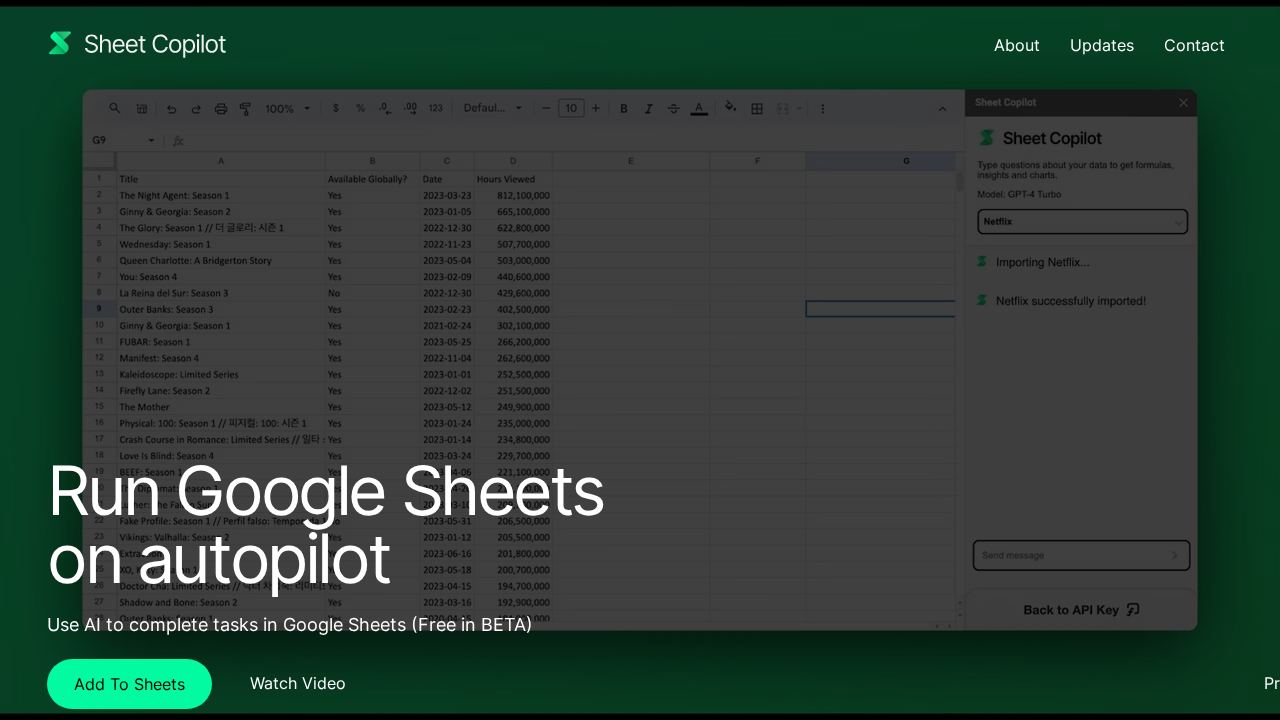This screenshot has width=1280, height=720.
Task: Click the Contact navigation item
Action: (1194, 45)
